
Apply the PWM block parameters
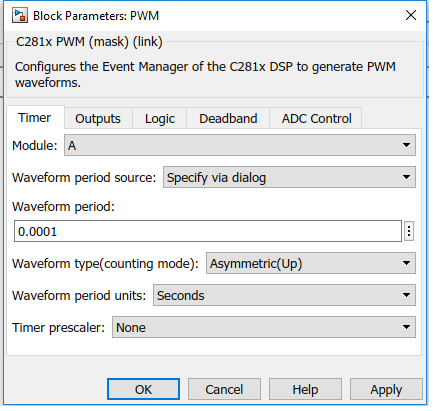tap(386, 389)
